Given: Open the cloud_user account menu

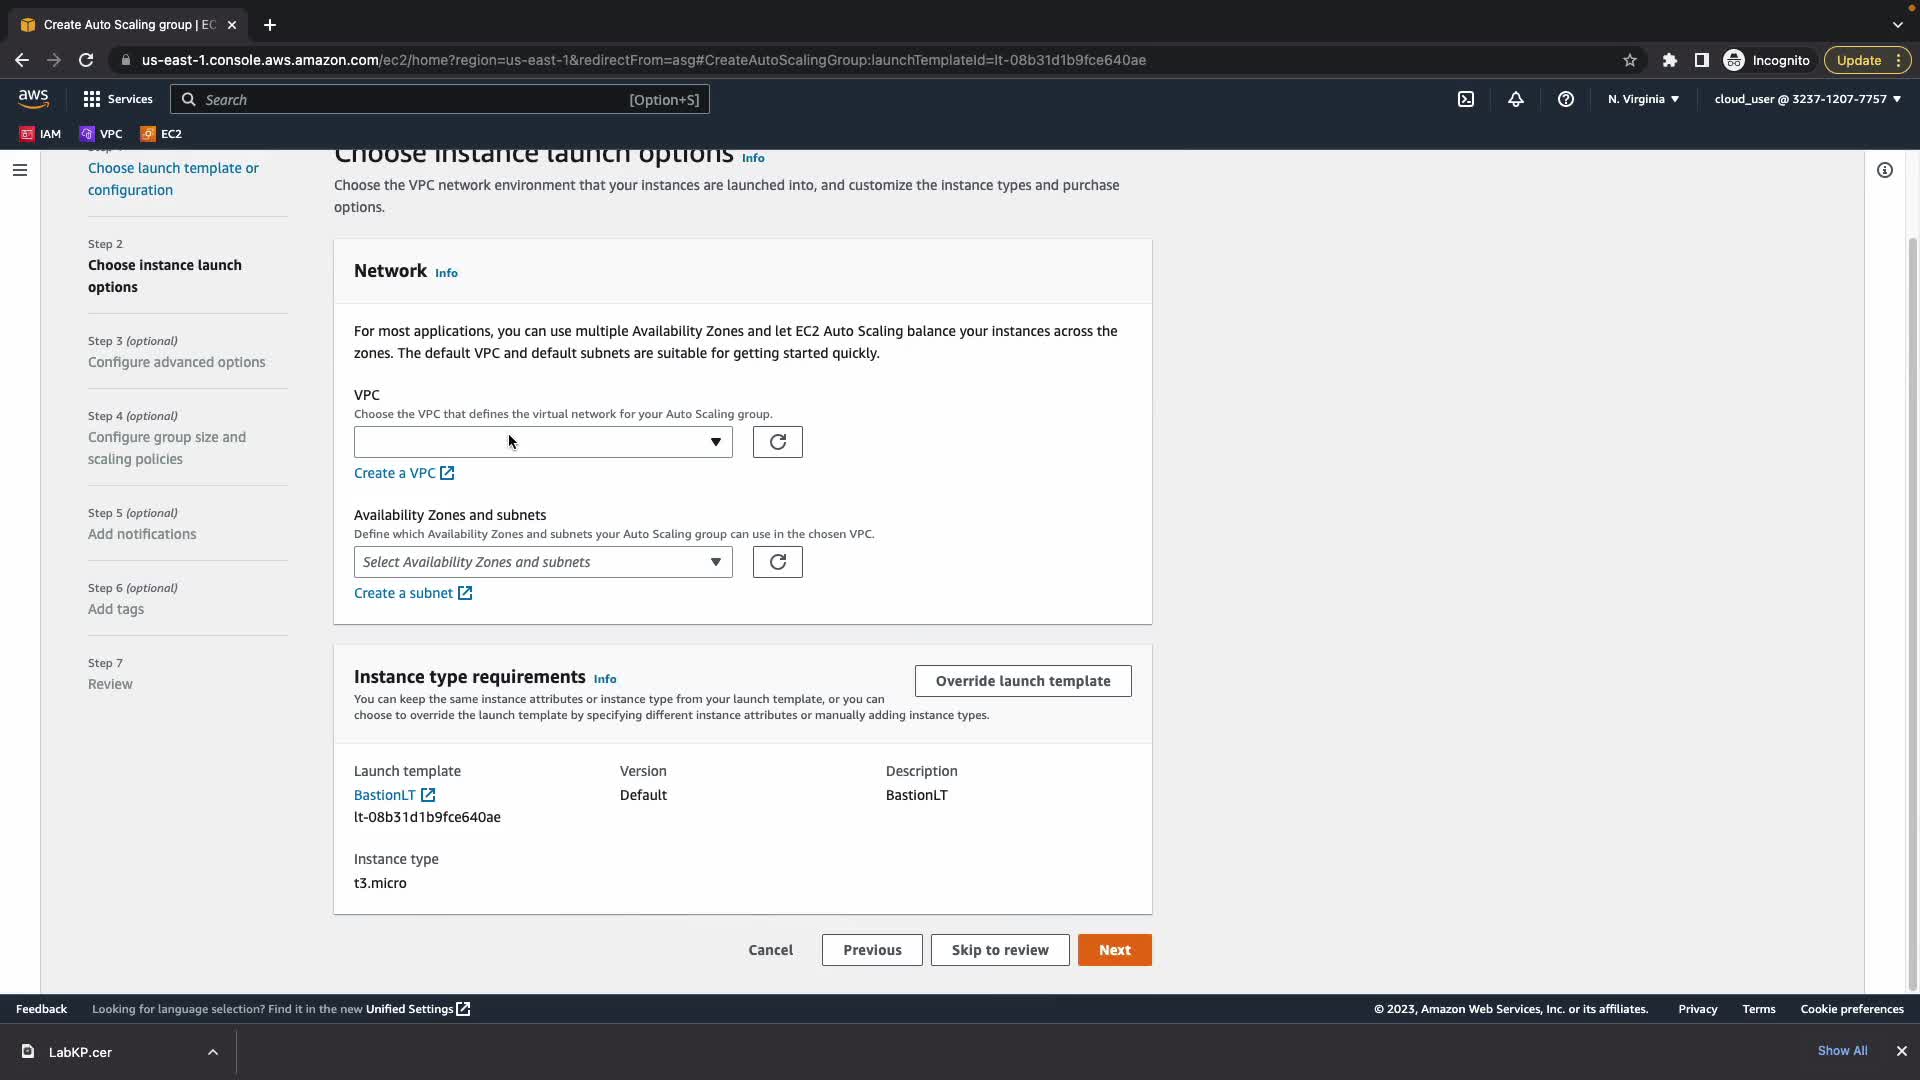Looking at the screenshot, I should (1807, 99).
